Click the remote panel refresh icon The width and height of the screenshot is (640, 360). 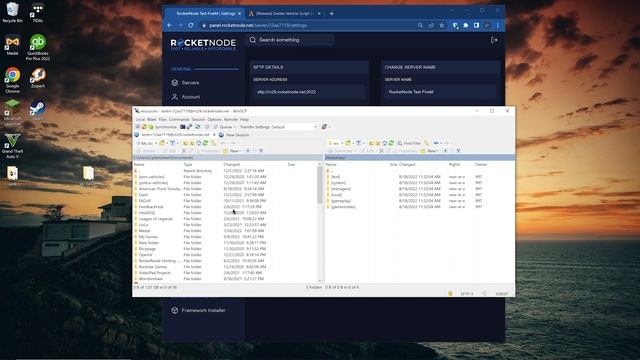click(391, 143)
